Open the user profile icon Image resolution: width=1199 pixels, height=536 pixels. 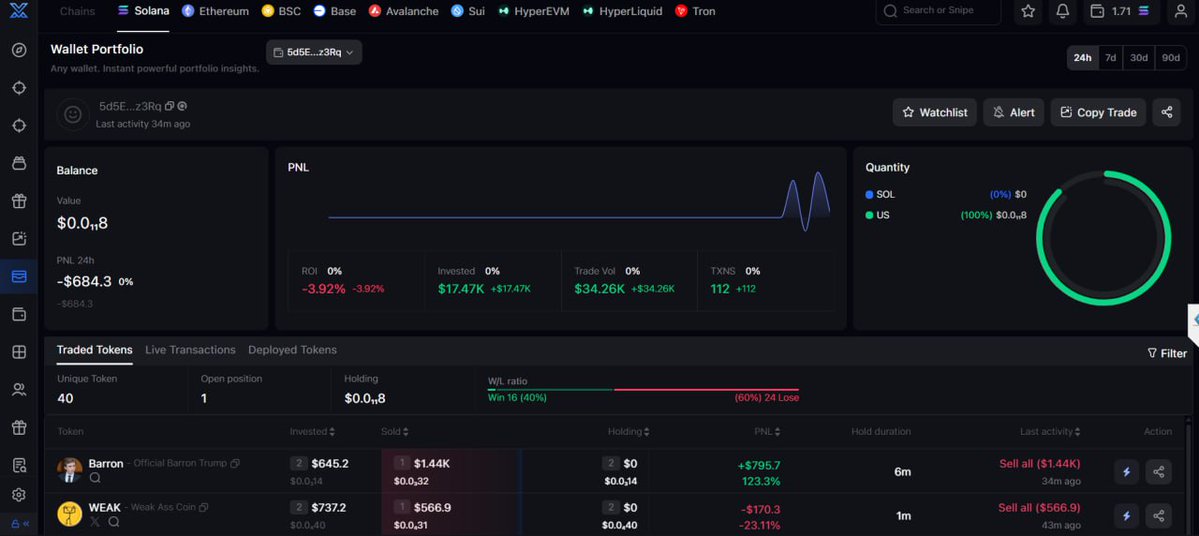click(x=1181, y=11)
